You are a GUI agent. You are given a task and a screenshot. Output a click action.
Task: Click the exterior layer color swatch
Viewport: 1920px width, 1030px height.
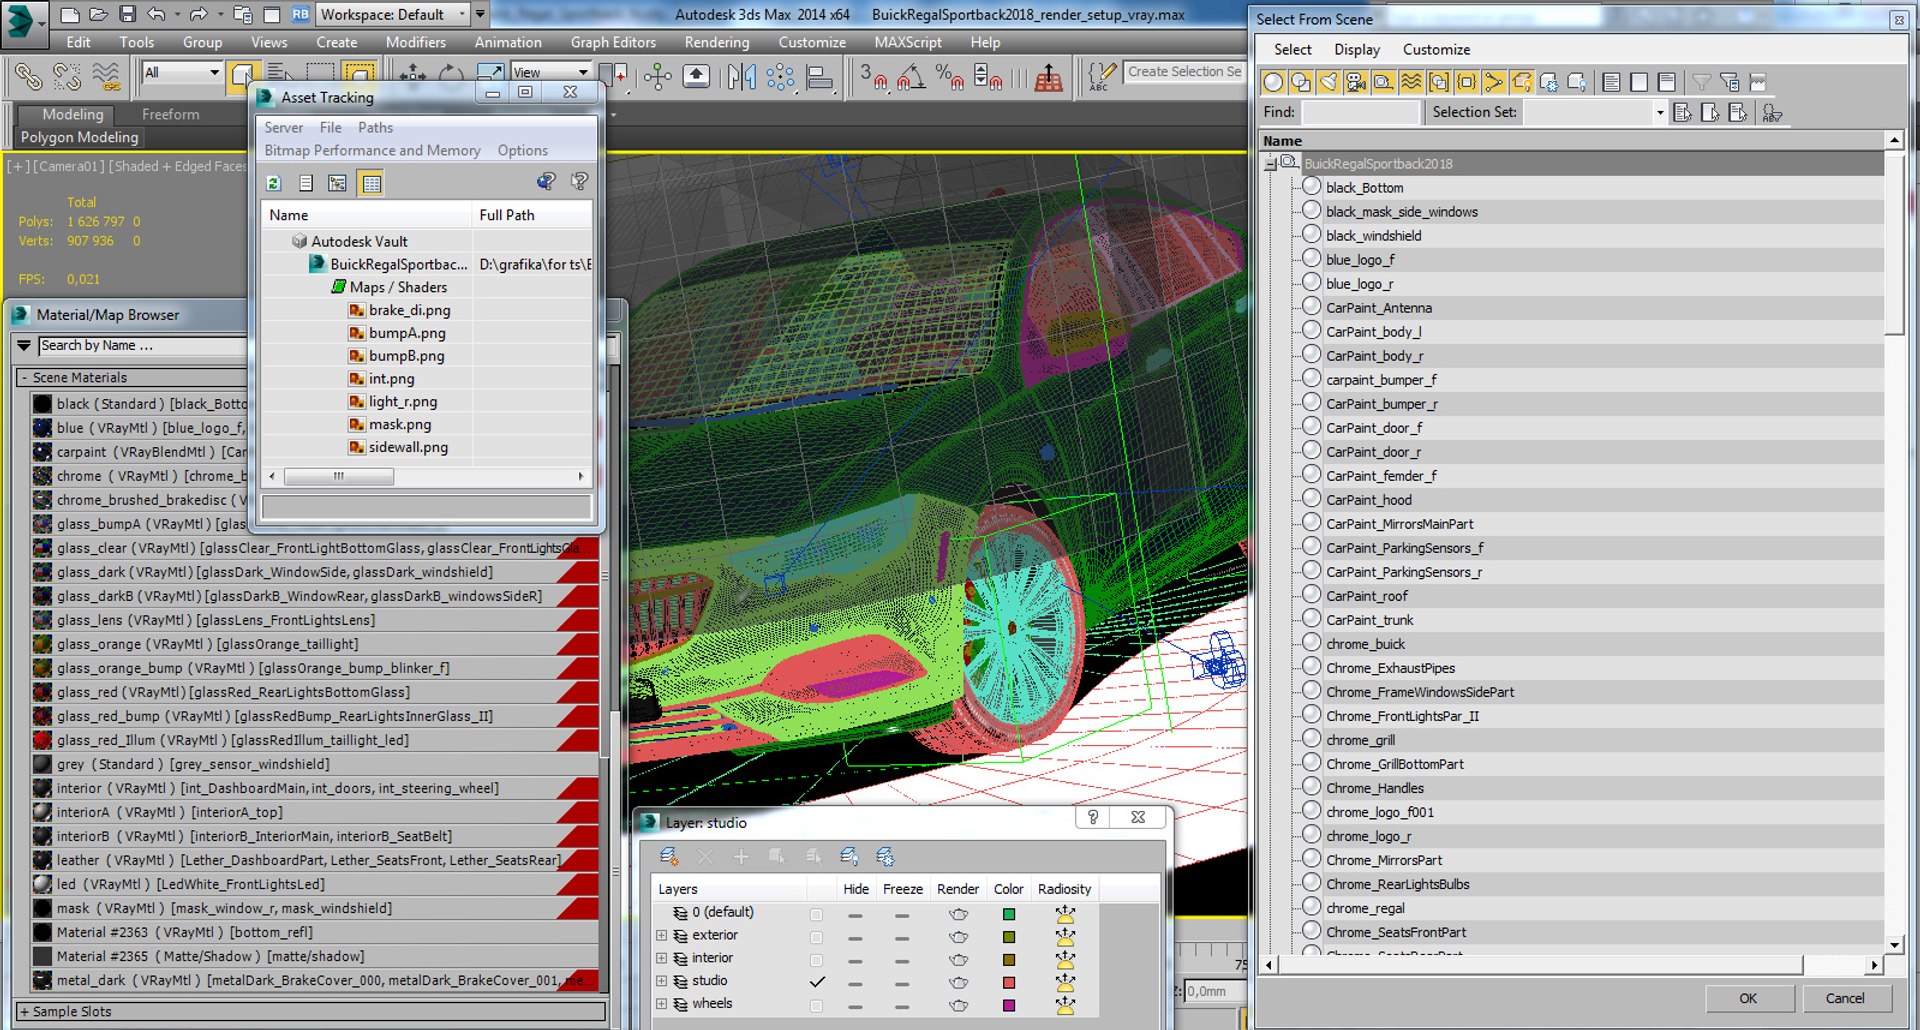[x=1009, y=937]
